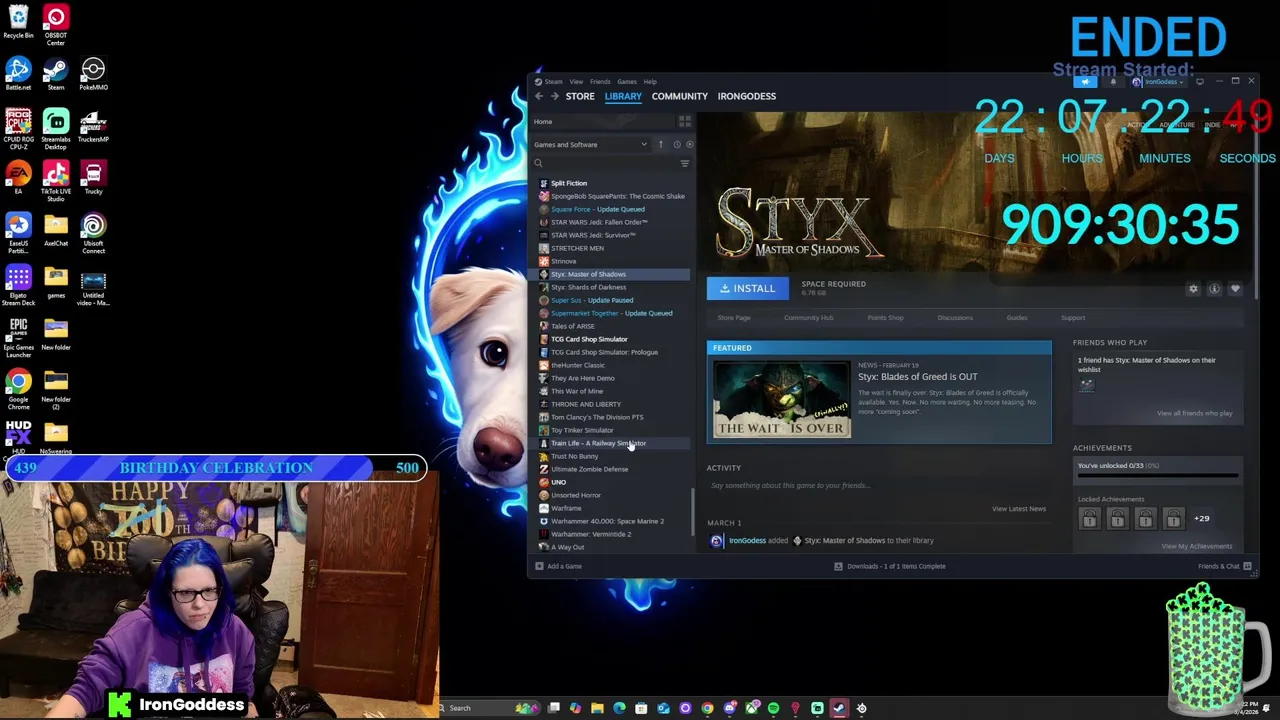Open PokeMMO desktop icon
Screen dimensions: 1280x720
[x=93, y=74]
